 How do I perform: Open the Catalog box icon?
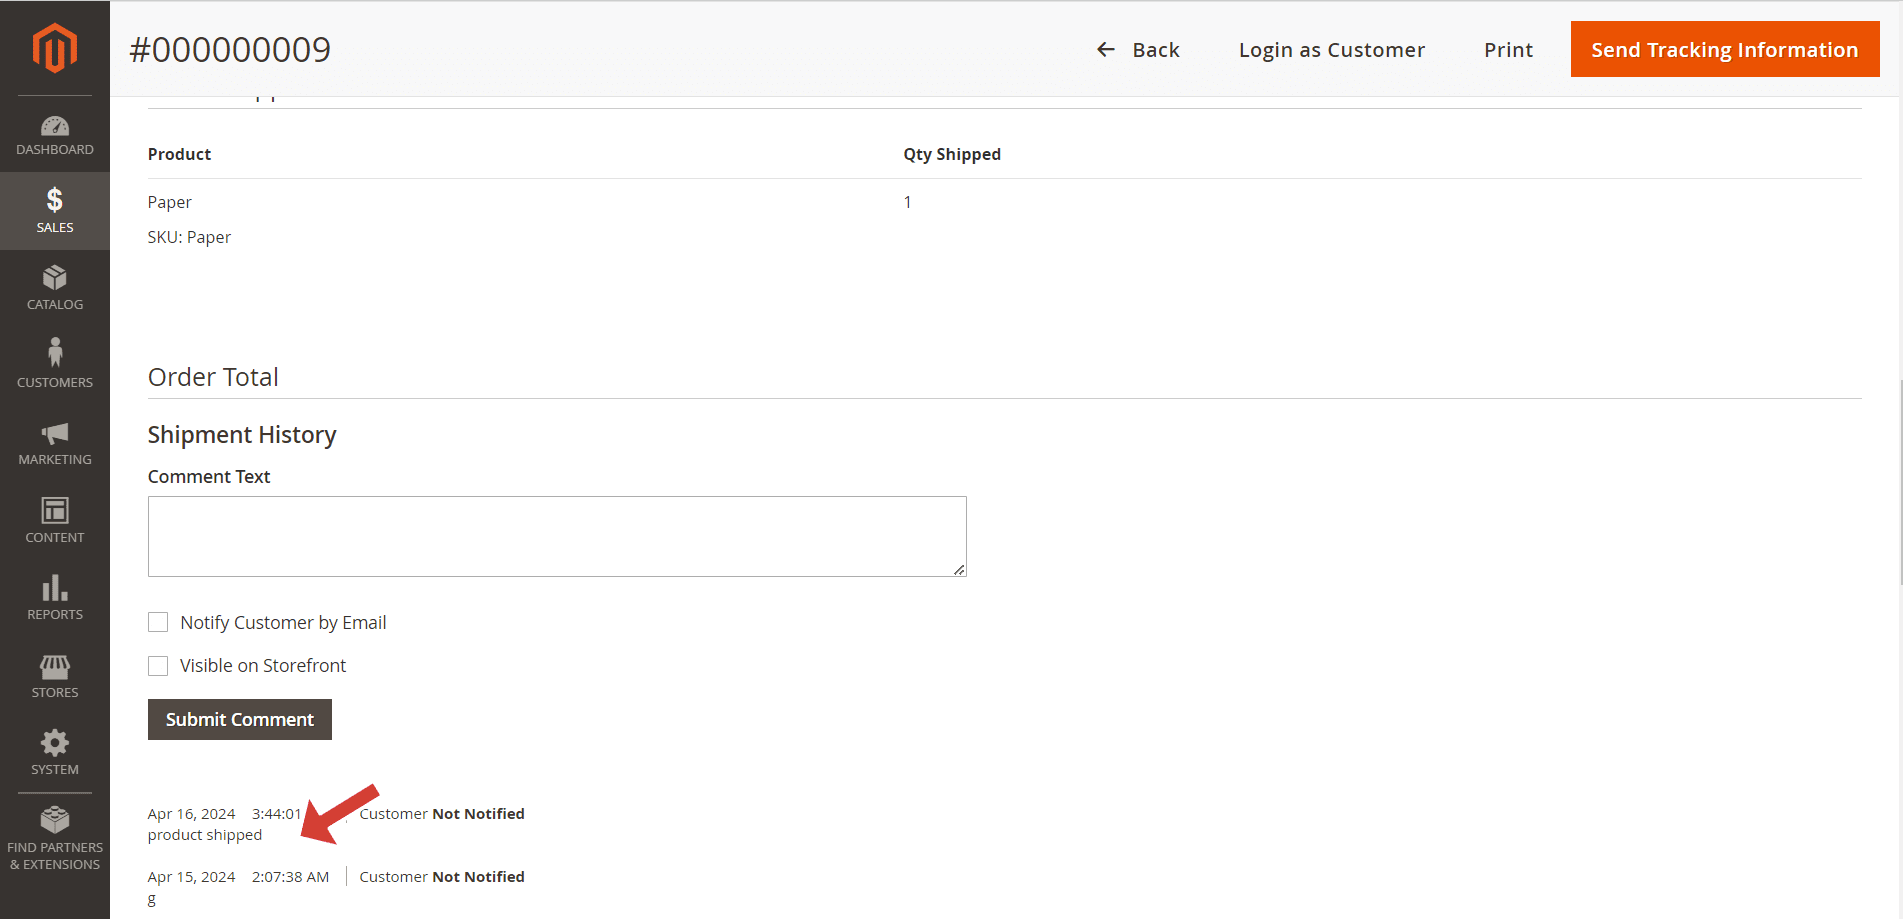click(x=54, y=278)
